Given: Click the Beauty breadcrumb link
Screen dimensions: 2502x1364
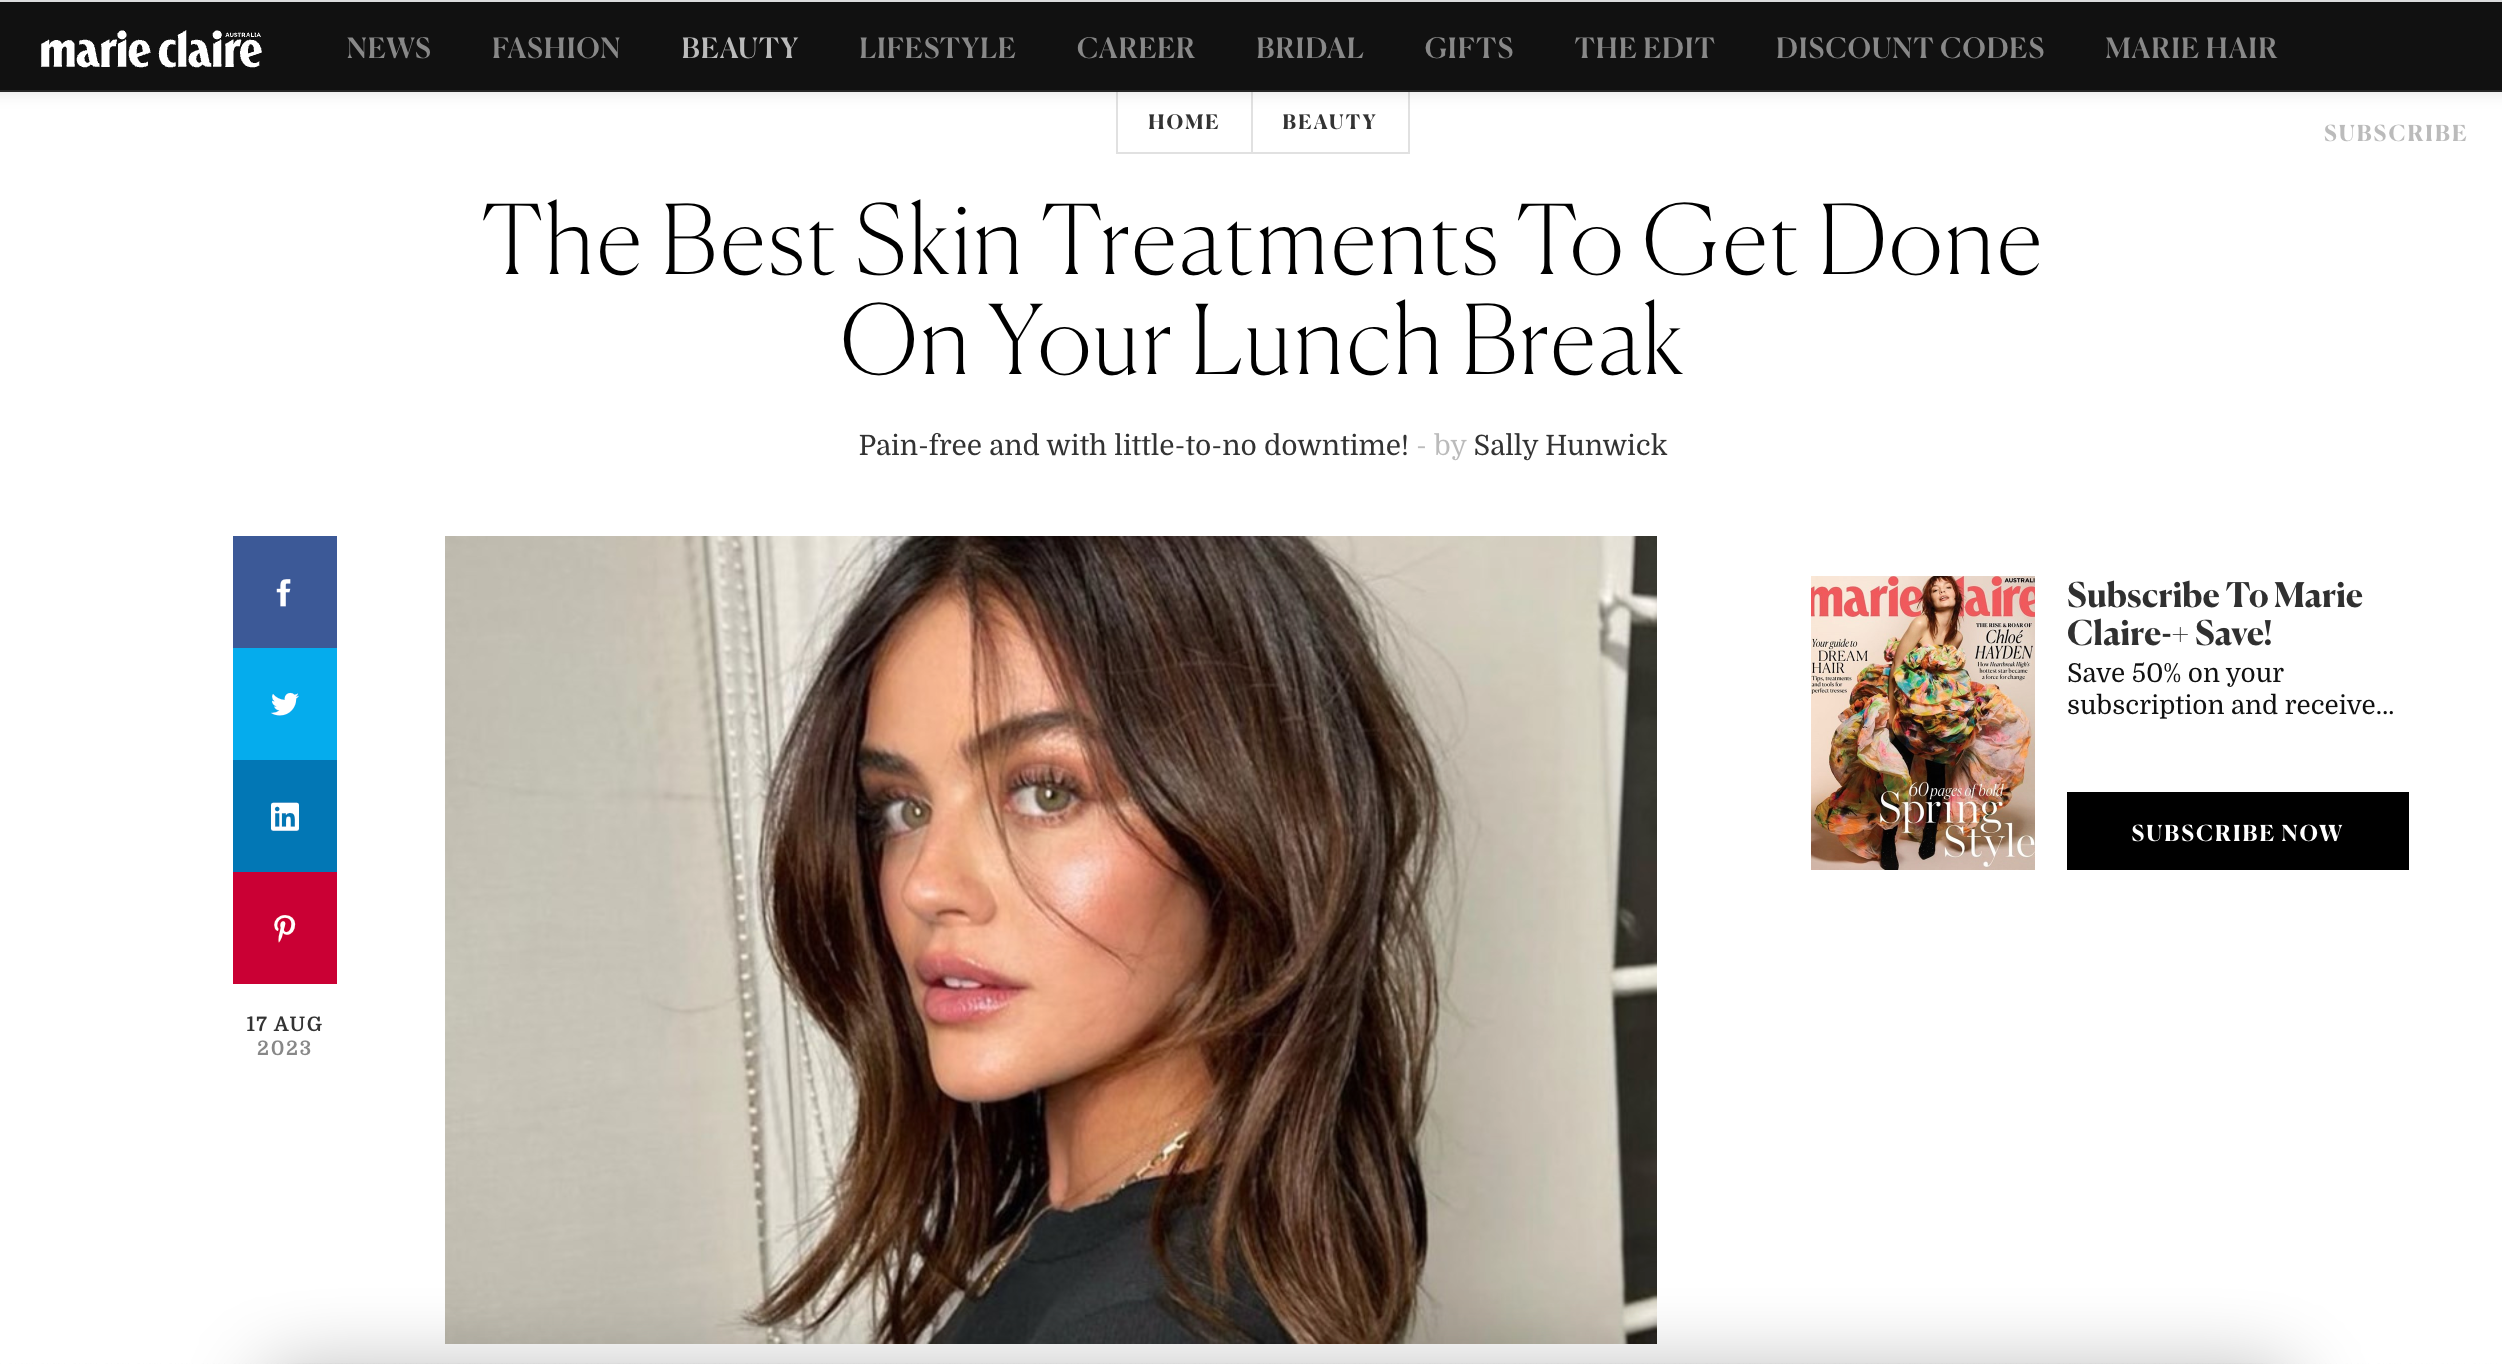Looking at the screenshot, I should click(x=1330, y=122).
